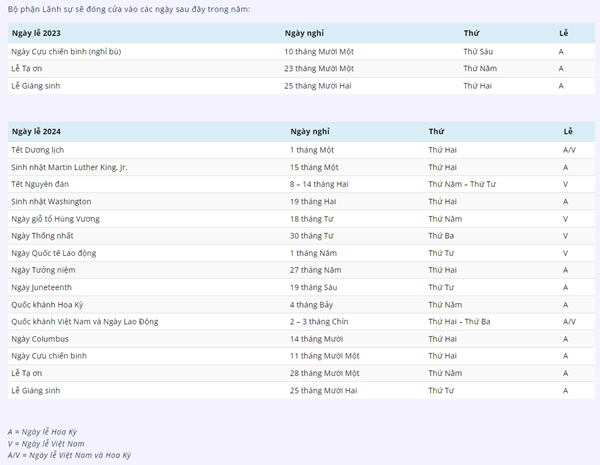Click '11 tháng Mười Một' date cell

(324, 356)
